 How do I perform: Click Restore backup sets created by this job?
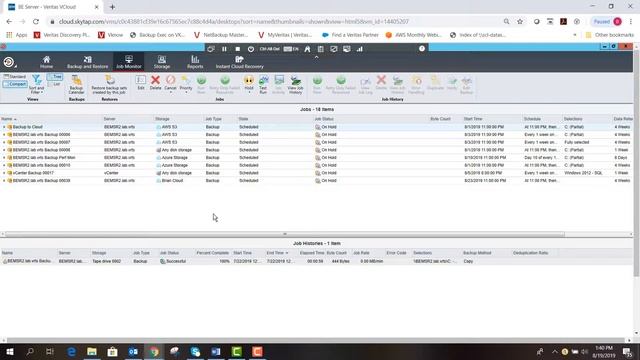pyautogui.click(x=109, y=84)
